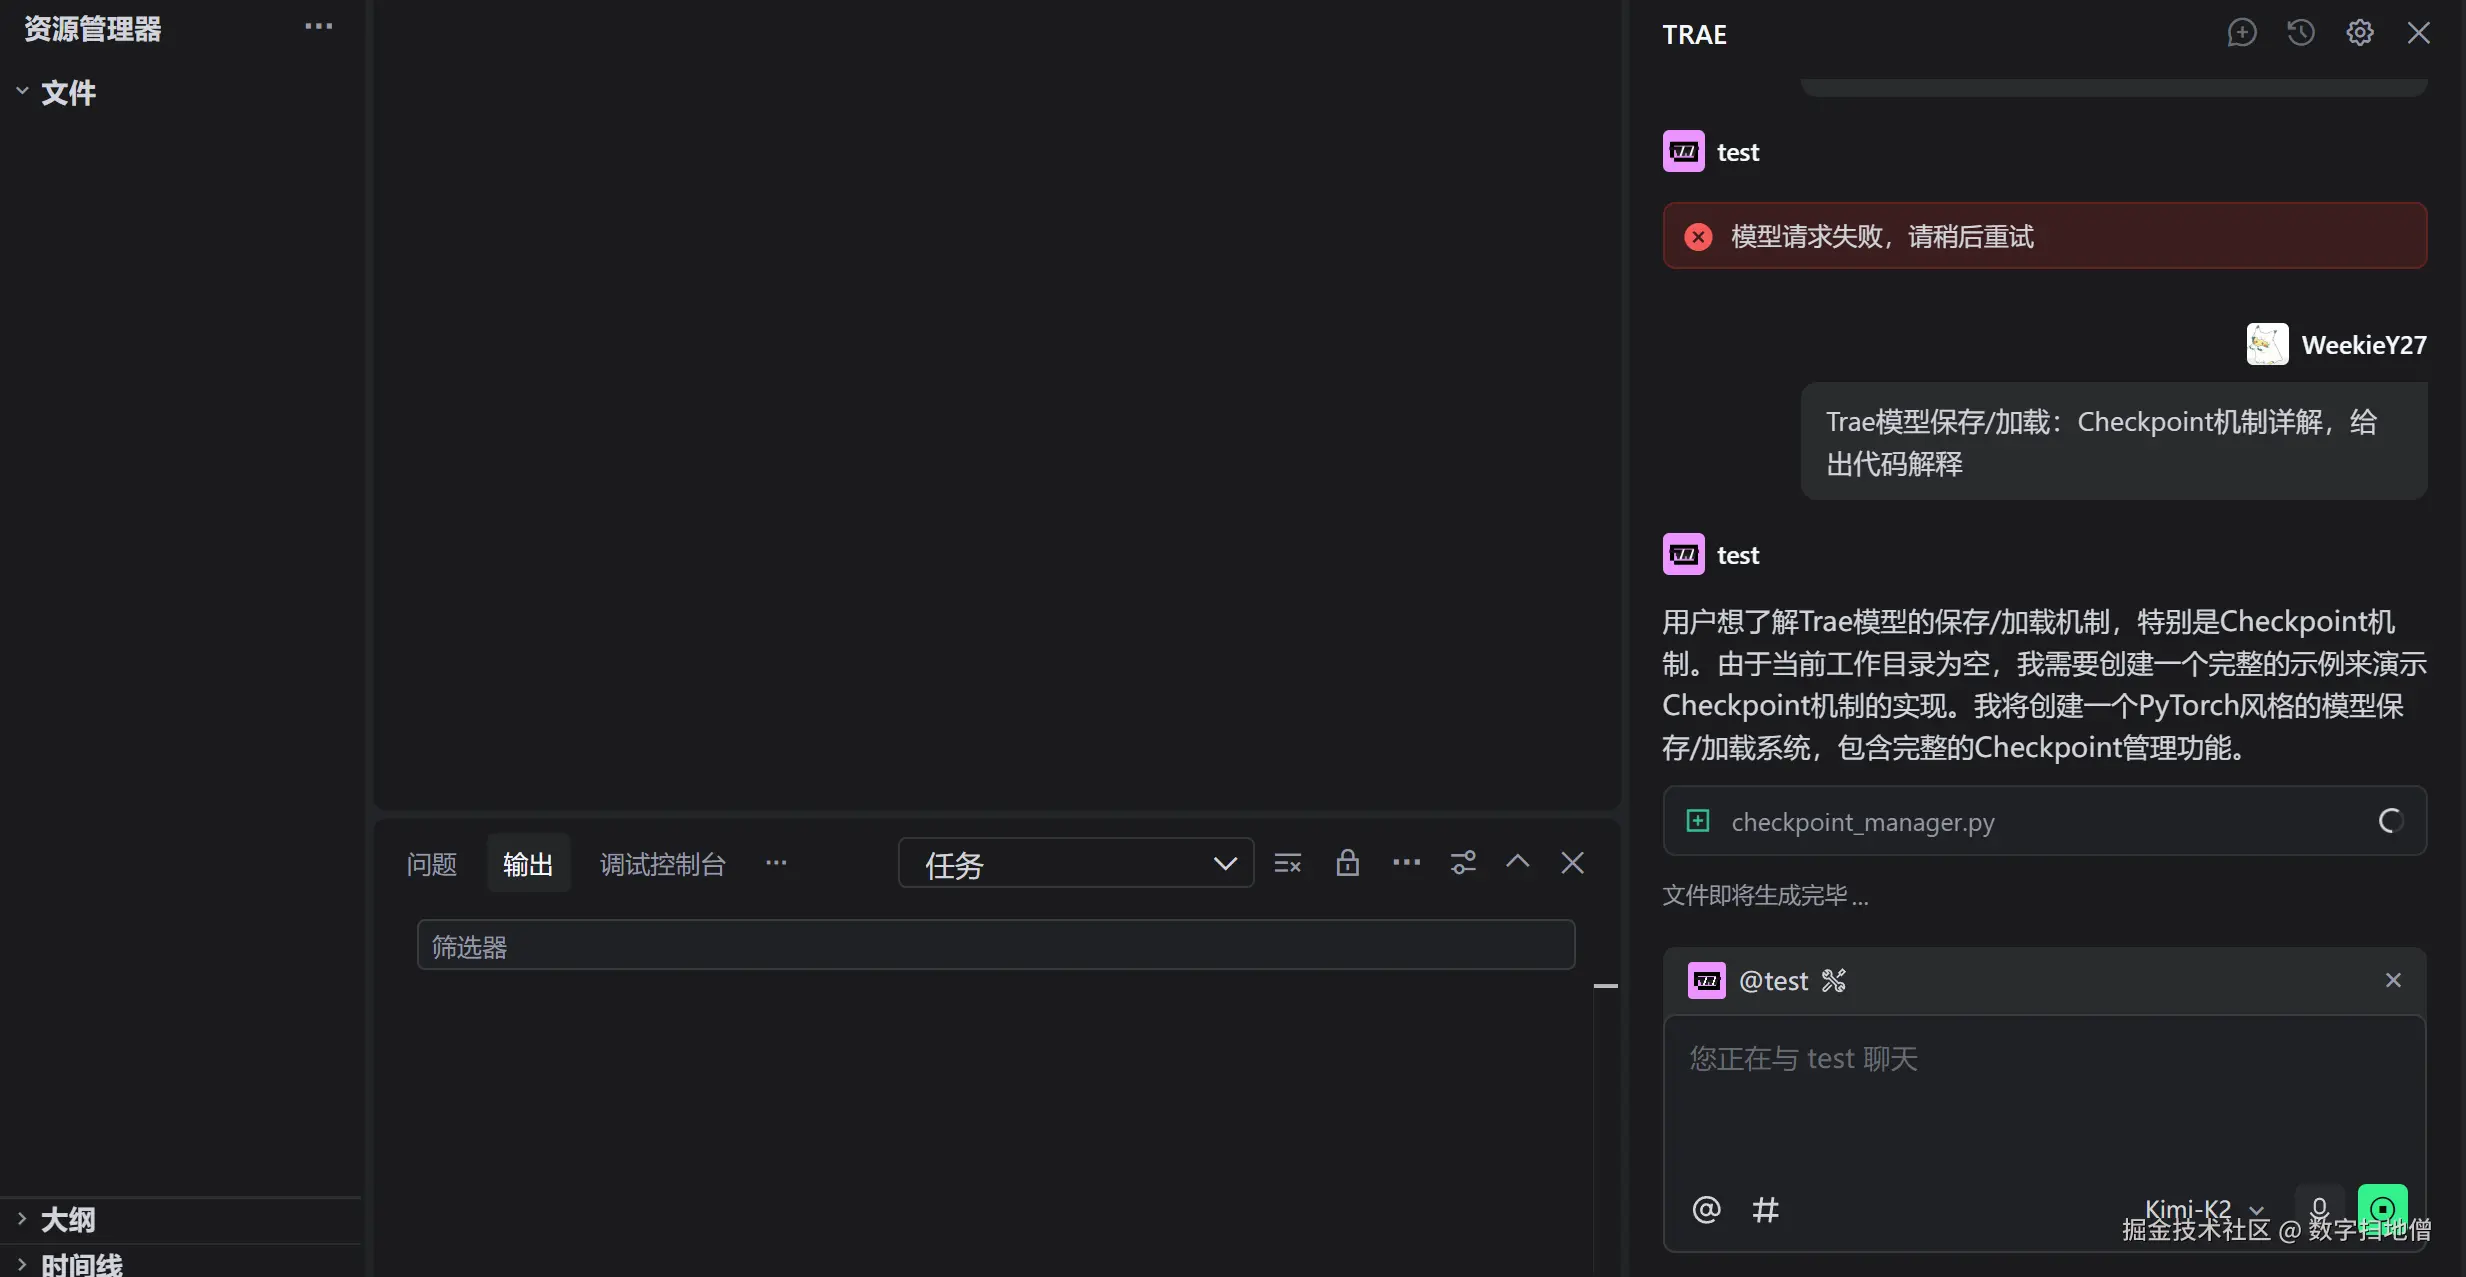Screen dimensions: 2466x1277
Task: Click the green send button in chat
Action: 2382,1208
